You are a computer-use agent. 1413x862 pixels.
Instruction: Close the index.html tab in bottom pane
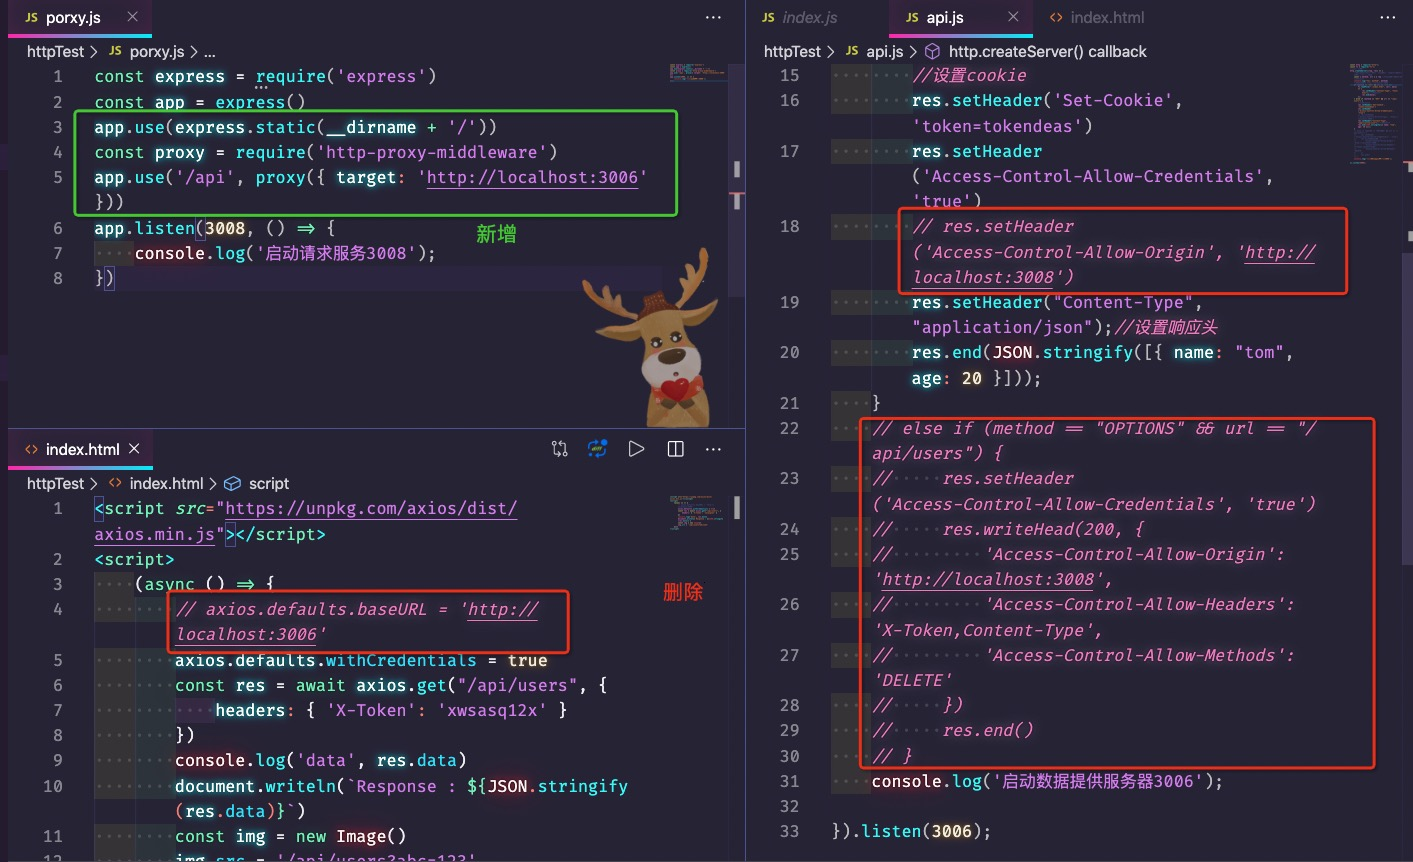point(134,449)
